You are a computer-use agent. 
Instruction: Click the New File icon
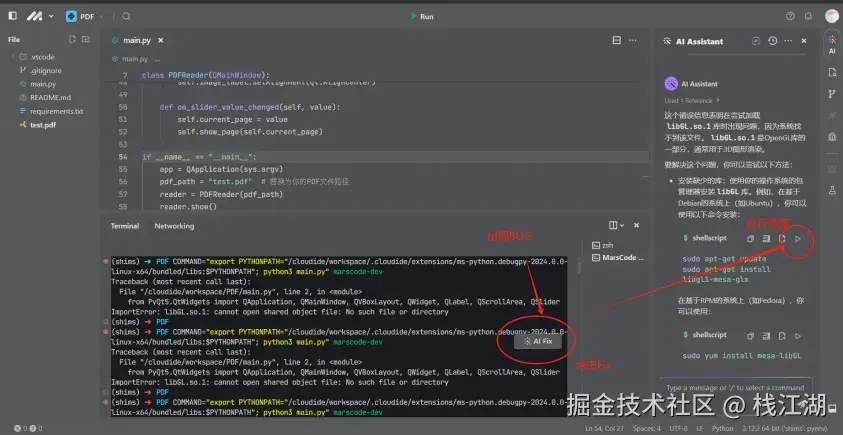pyautogui.click(x=72, y=39)
